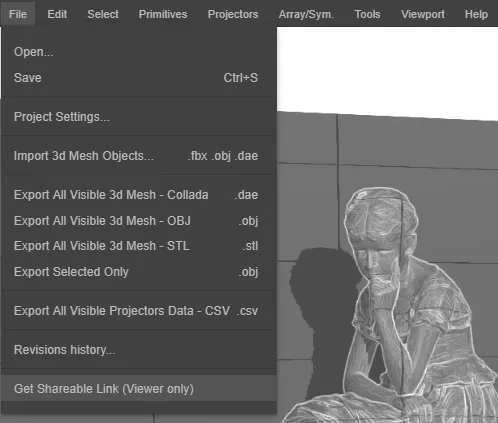Open the Tools menu
The height and width of the screenshot is (423, 498).
coord(367,14)
